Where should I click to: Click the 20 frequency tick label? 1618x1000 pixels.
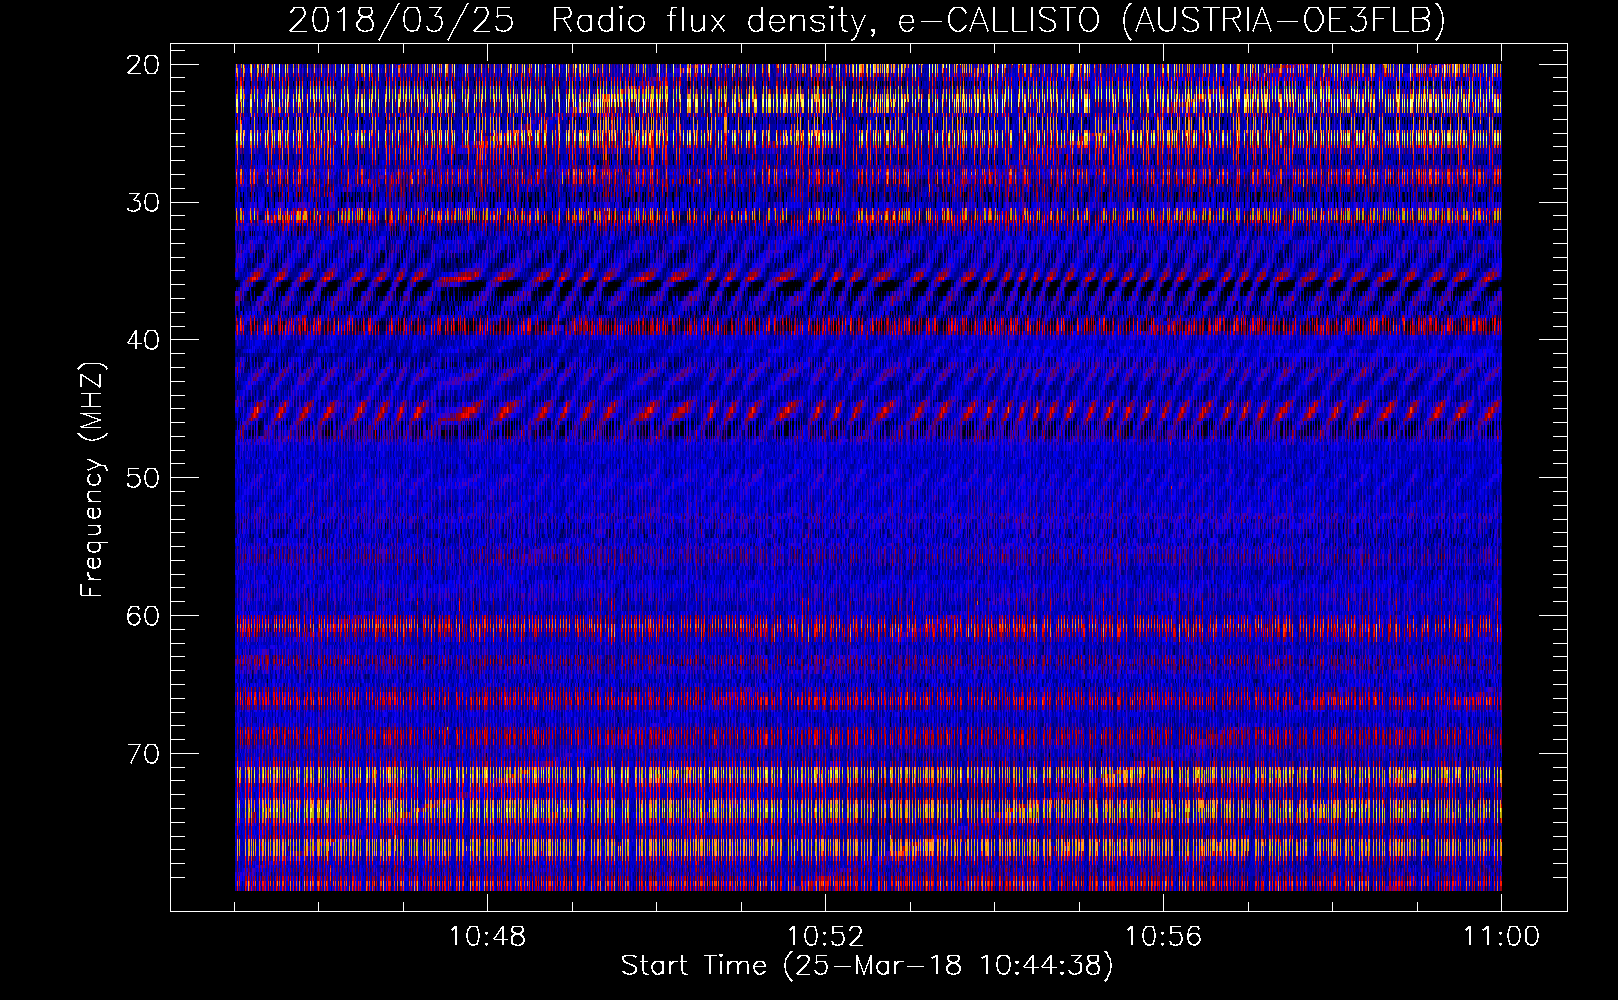click(x=143, y=65)
